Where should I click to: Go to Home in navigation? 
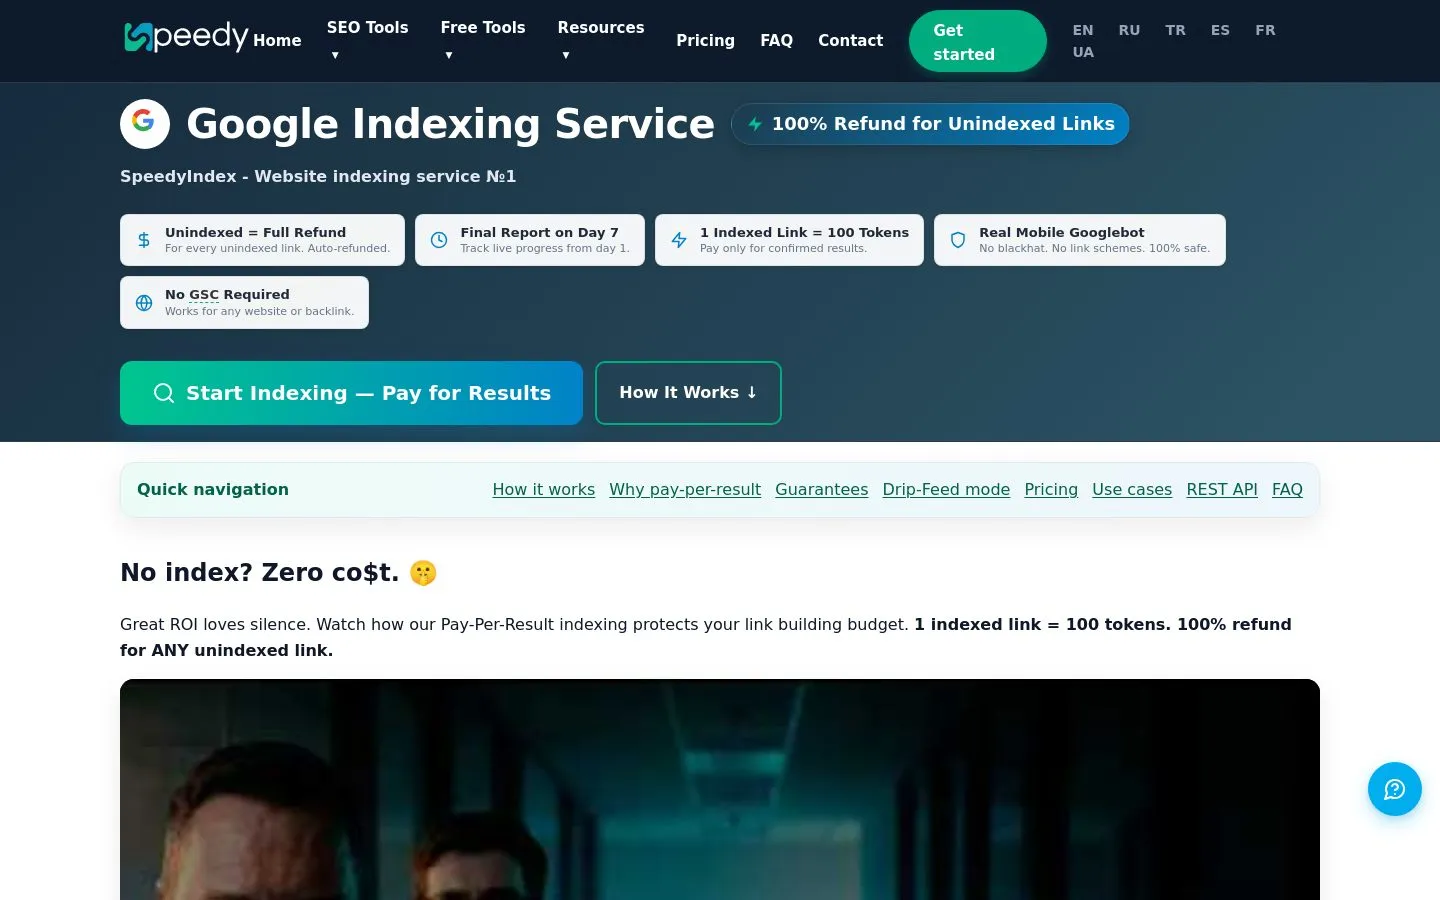point(277,40)
